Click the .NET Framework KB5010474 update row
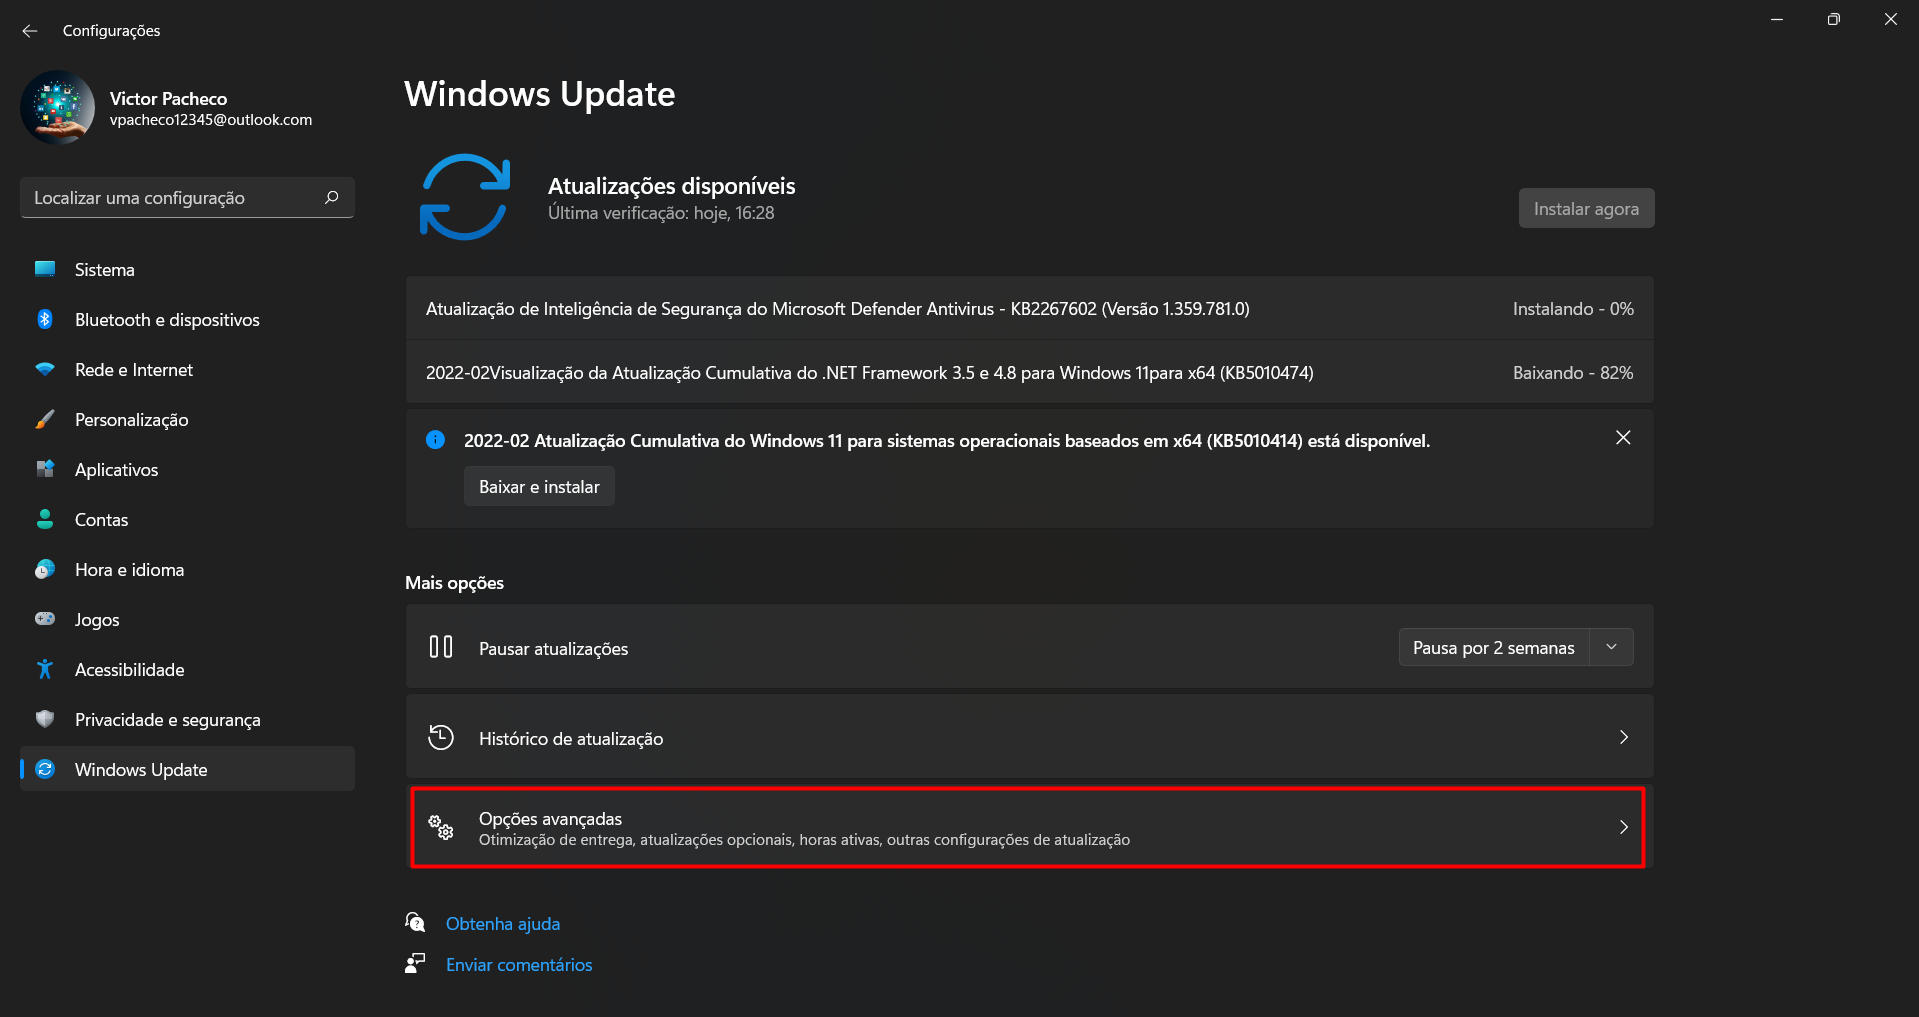Screen dimensions: 1919x1017 [x=1029, y=372]
